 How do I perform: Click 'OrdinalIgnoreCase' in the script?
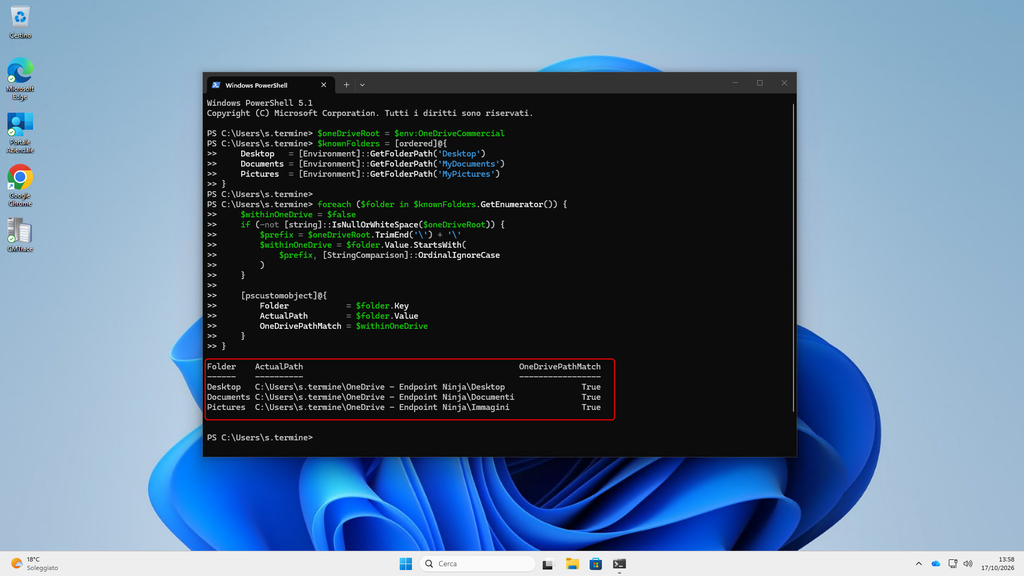coord(459,255)
